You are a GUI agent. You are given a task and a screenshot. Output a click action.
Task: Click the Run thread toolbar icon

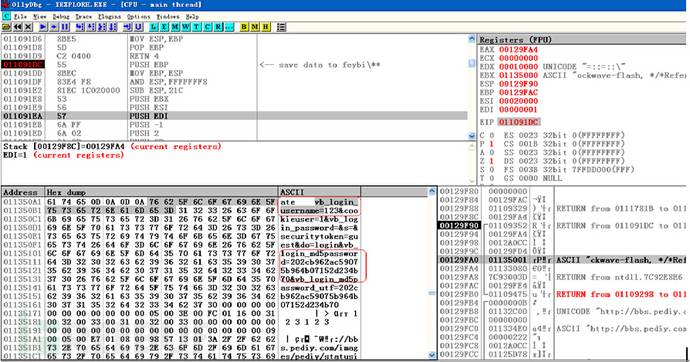[x=54, y=27]
